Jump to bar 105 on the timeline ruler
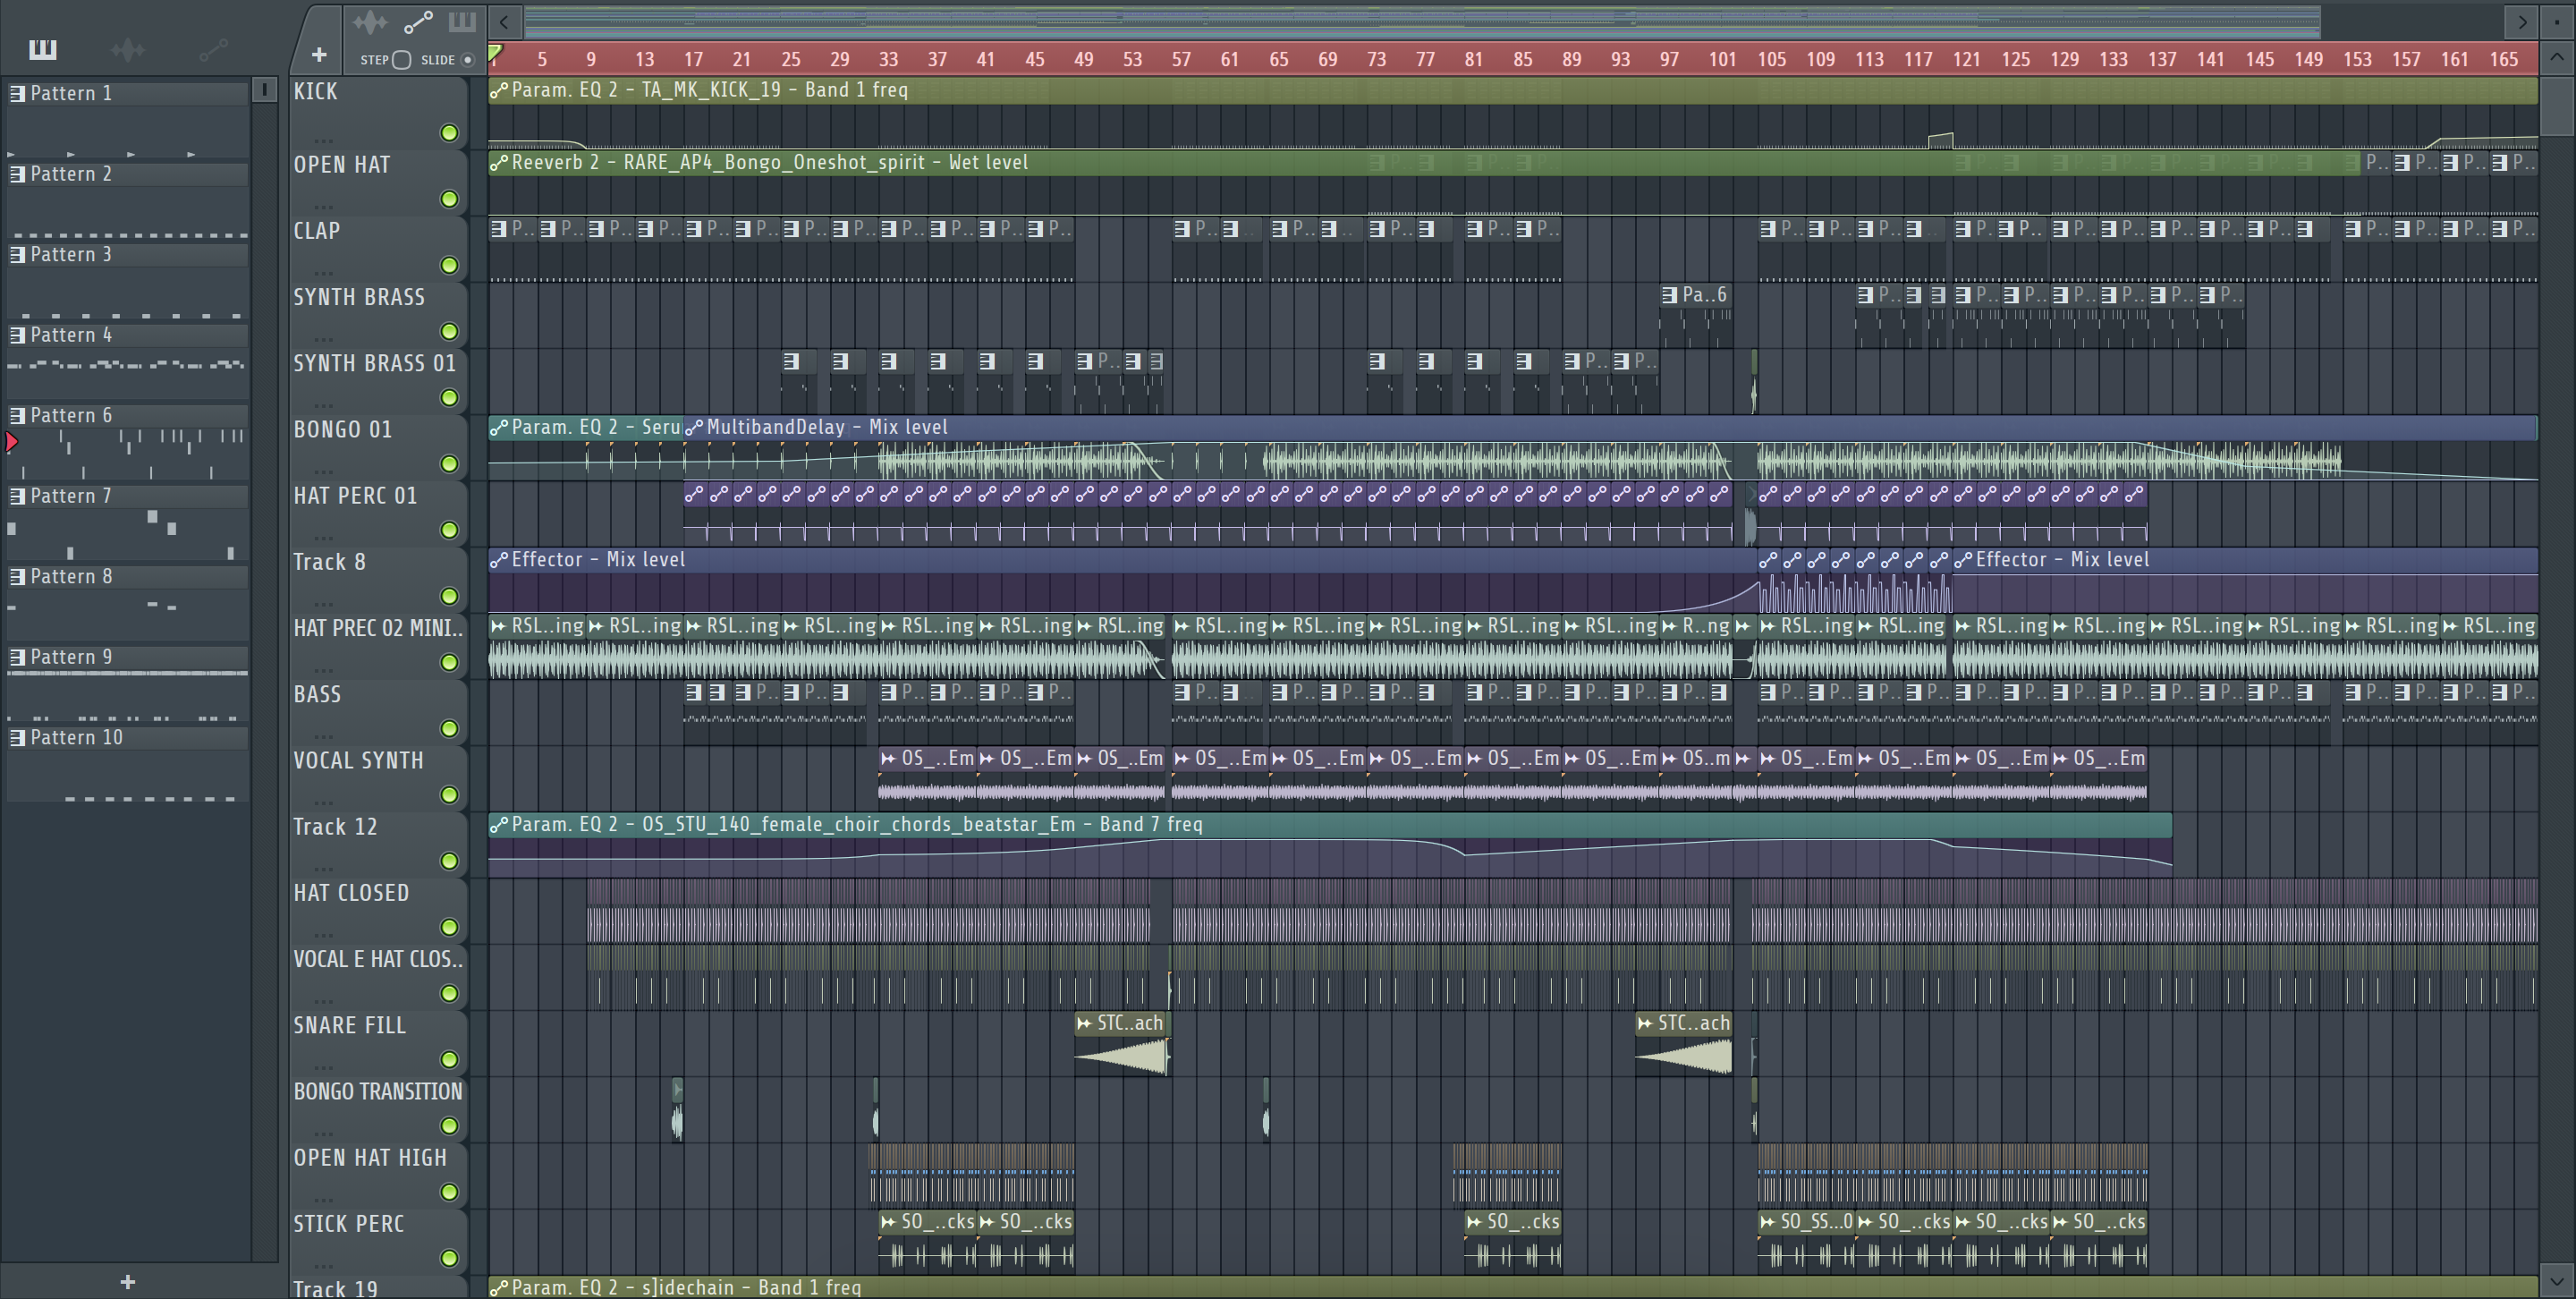This screenshot has height=1299, width=2576. (1771, 59)
